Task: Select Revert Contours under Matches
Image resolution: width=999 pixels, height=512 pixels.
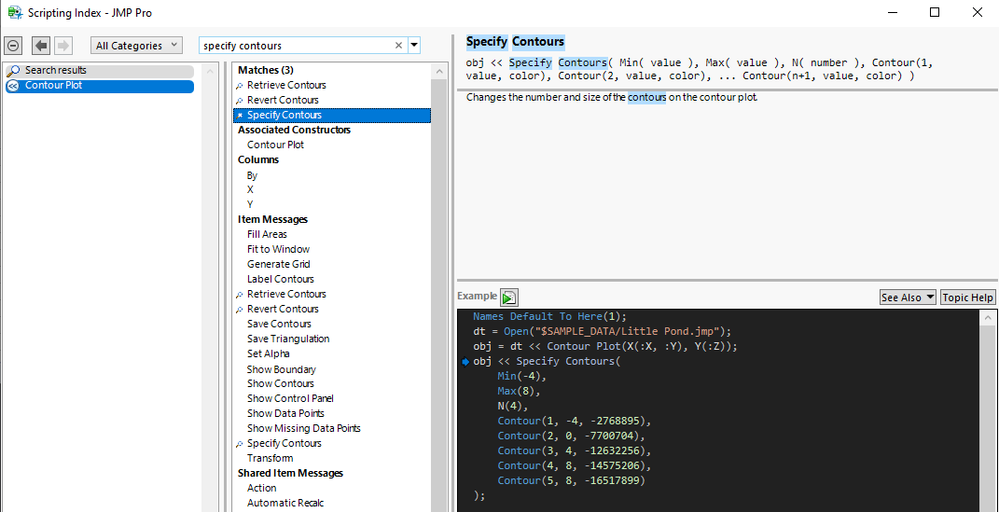Action: [282, 100]
